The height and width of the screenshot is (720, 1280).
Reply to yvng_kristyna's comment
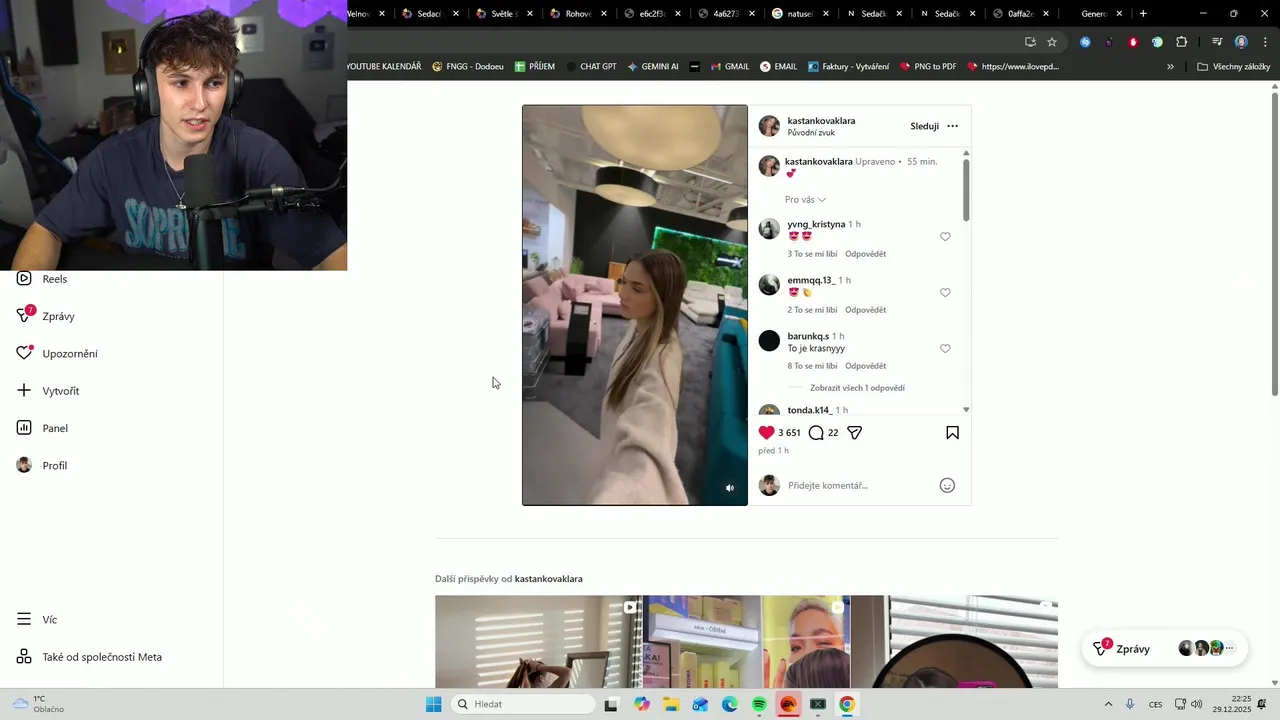(x=865, y=254)
